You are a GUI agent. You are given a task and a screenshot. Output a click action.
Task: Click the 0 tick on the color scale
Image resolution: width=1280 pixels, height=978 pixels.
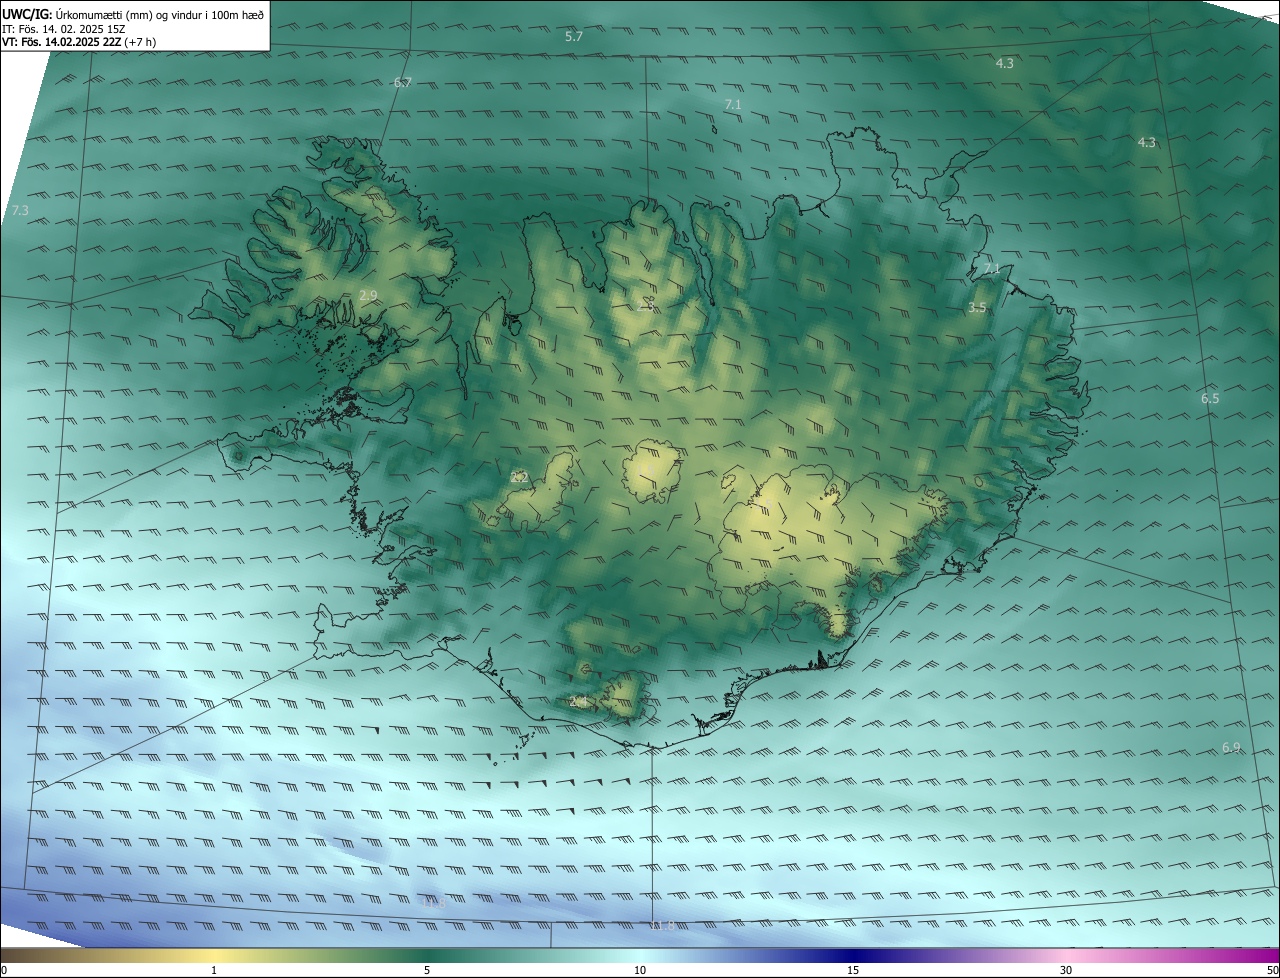coord(3,970)
